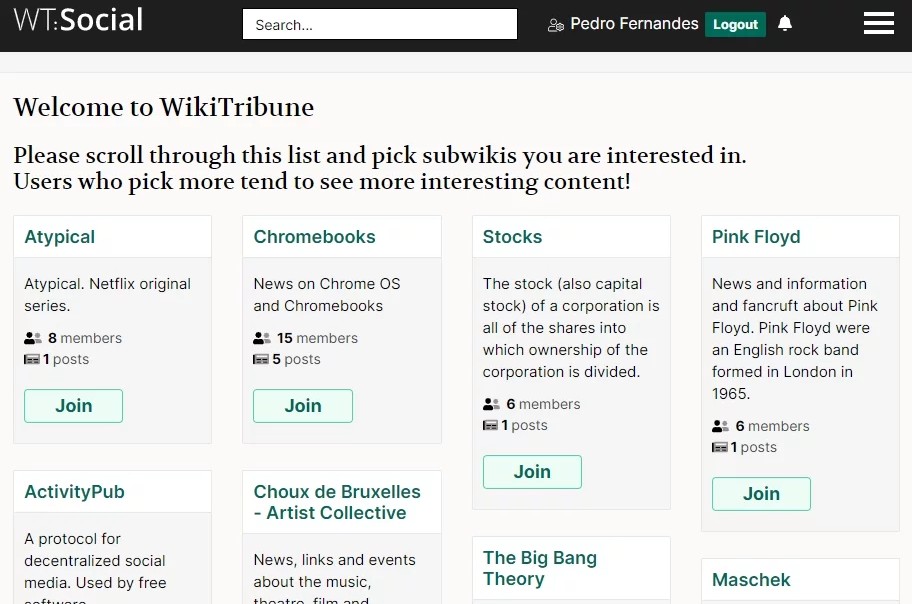Click the WT:Social logo
This screenshot has width=912, height=604.
[x=78, y=20]
